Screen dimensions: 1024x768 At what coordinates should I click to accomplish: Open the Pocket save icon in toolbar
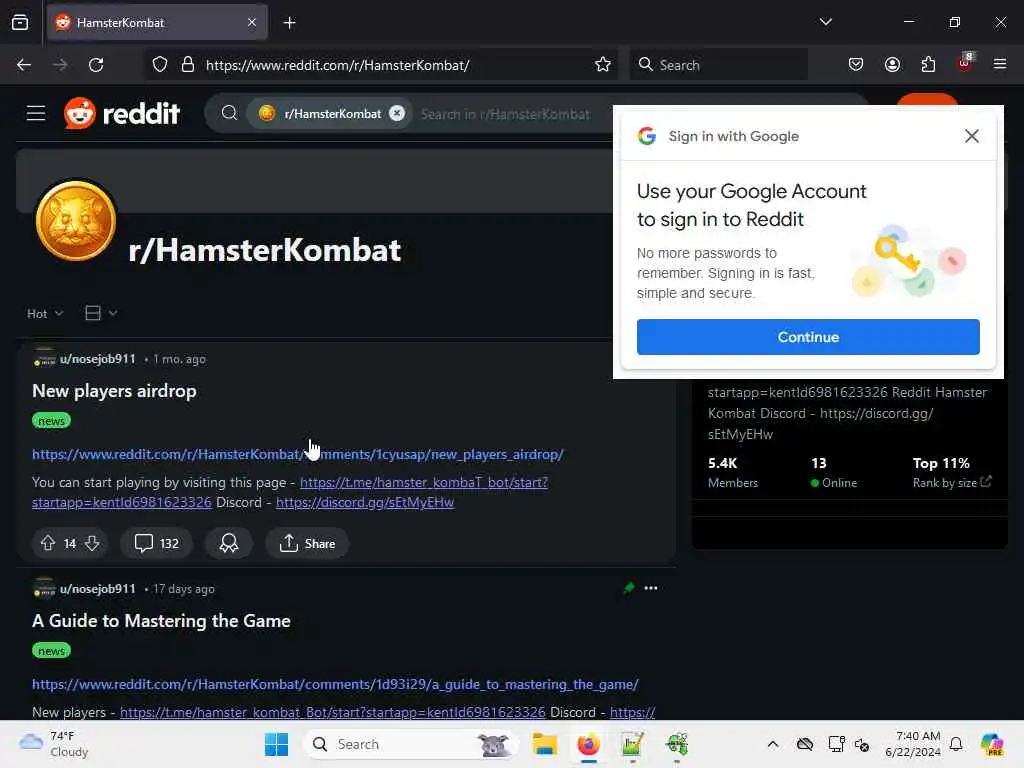(x=856, y=65)
